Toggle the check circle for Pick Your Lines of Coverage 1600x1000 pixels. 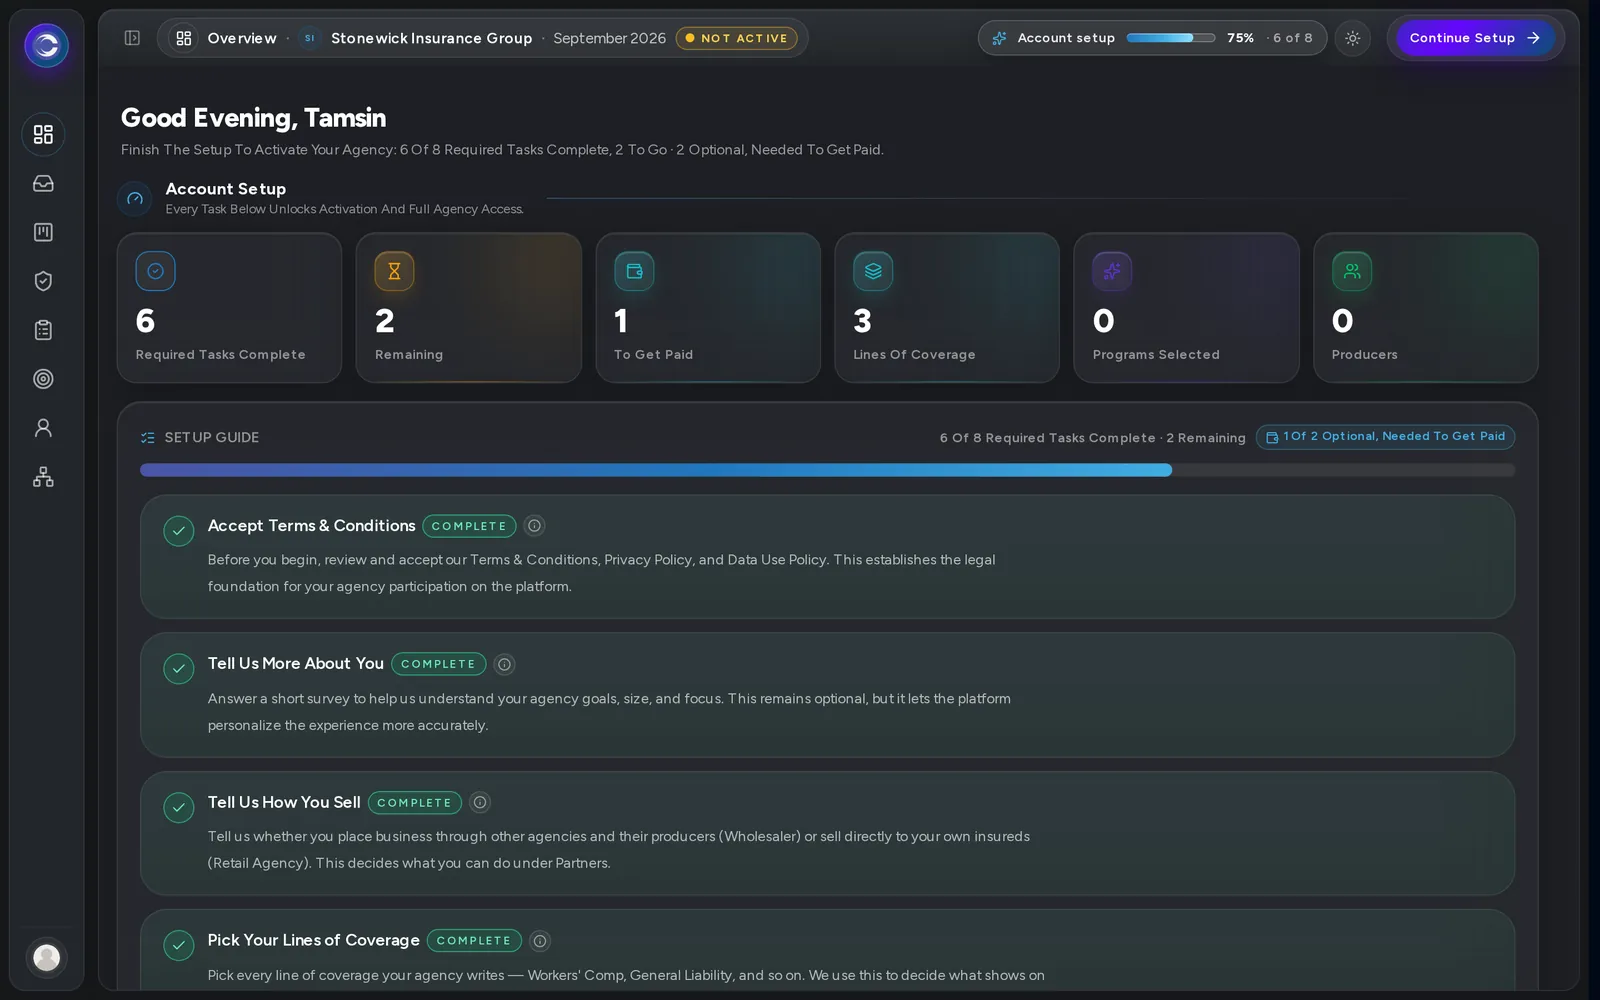[179, 945]
